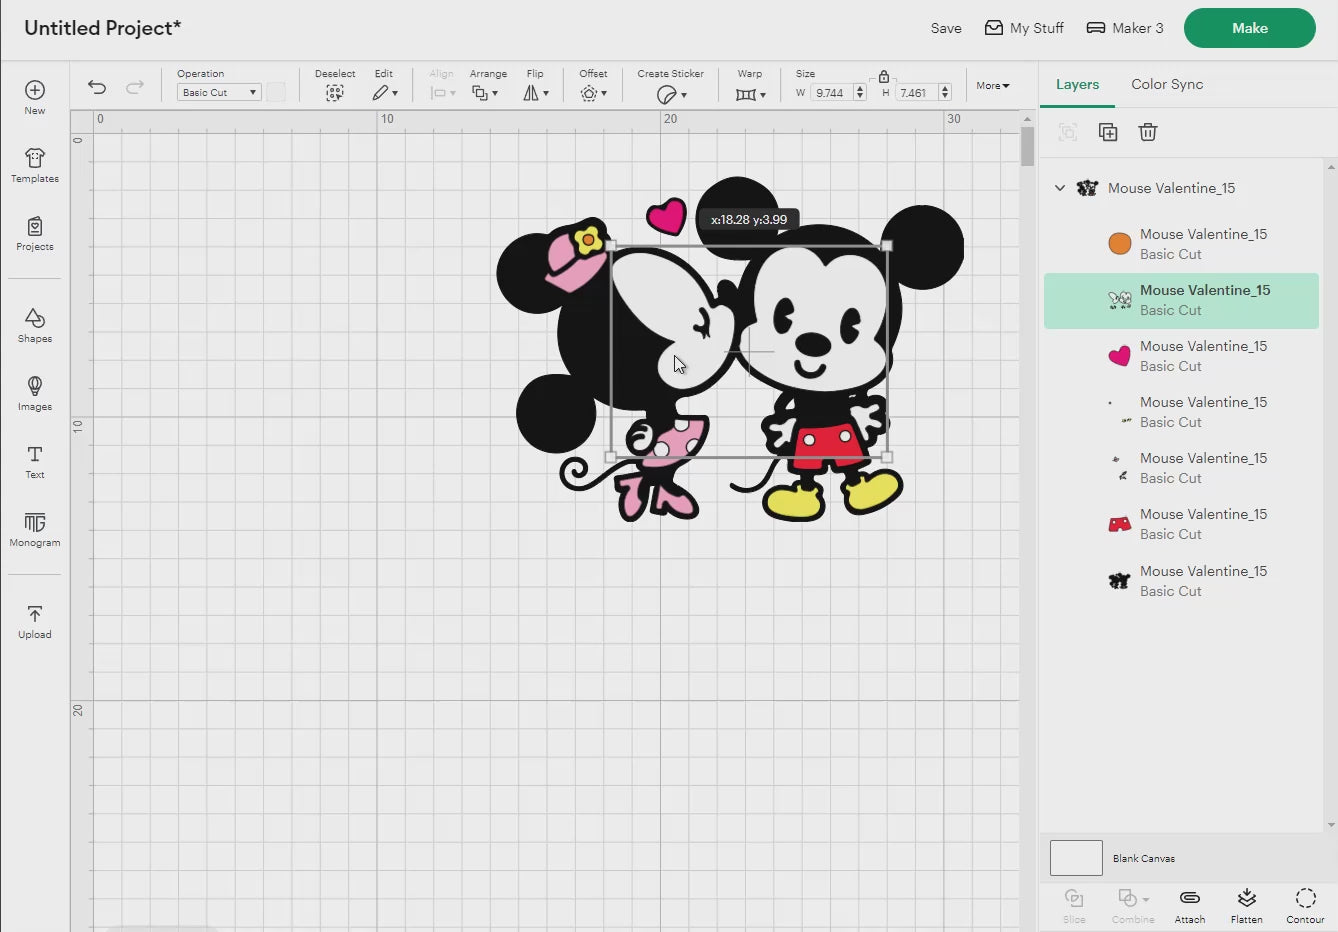The width and height of the screenshot is (1338, 932).
Task: Open My Stuff
Action: click(1024, 28)
